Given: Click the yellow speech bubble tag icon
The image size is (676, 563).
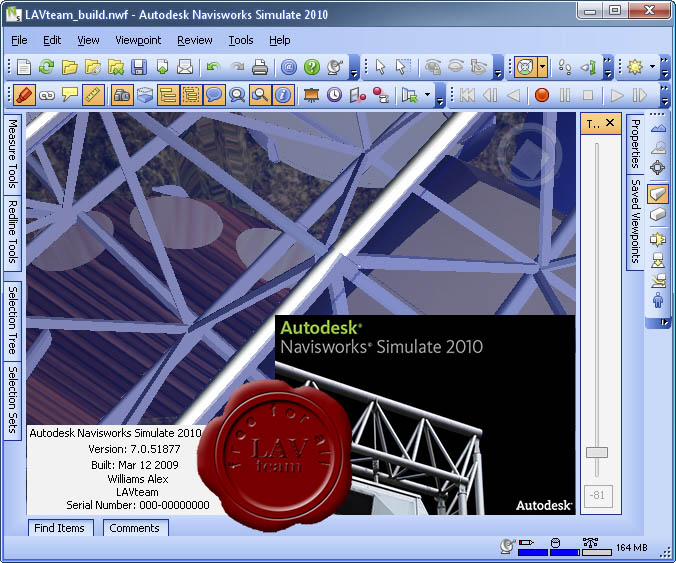Looking at the screenshot, I should pyautogui.click(x=69, y=95).
